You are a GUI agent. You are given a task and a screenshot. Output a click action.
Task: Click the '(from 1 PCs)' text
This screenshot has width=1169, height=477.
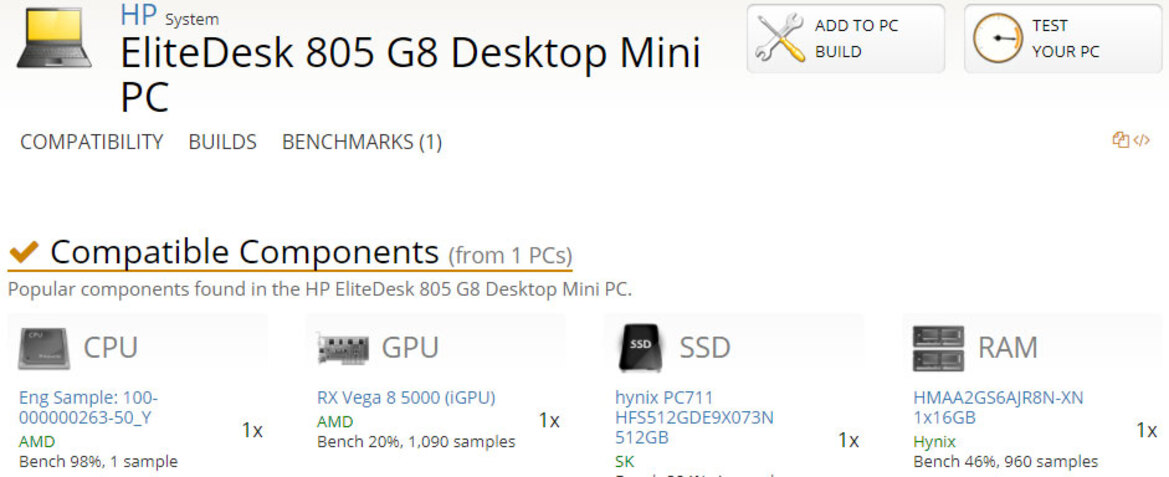coord(510,256)
